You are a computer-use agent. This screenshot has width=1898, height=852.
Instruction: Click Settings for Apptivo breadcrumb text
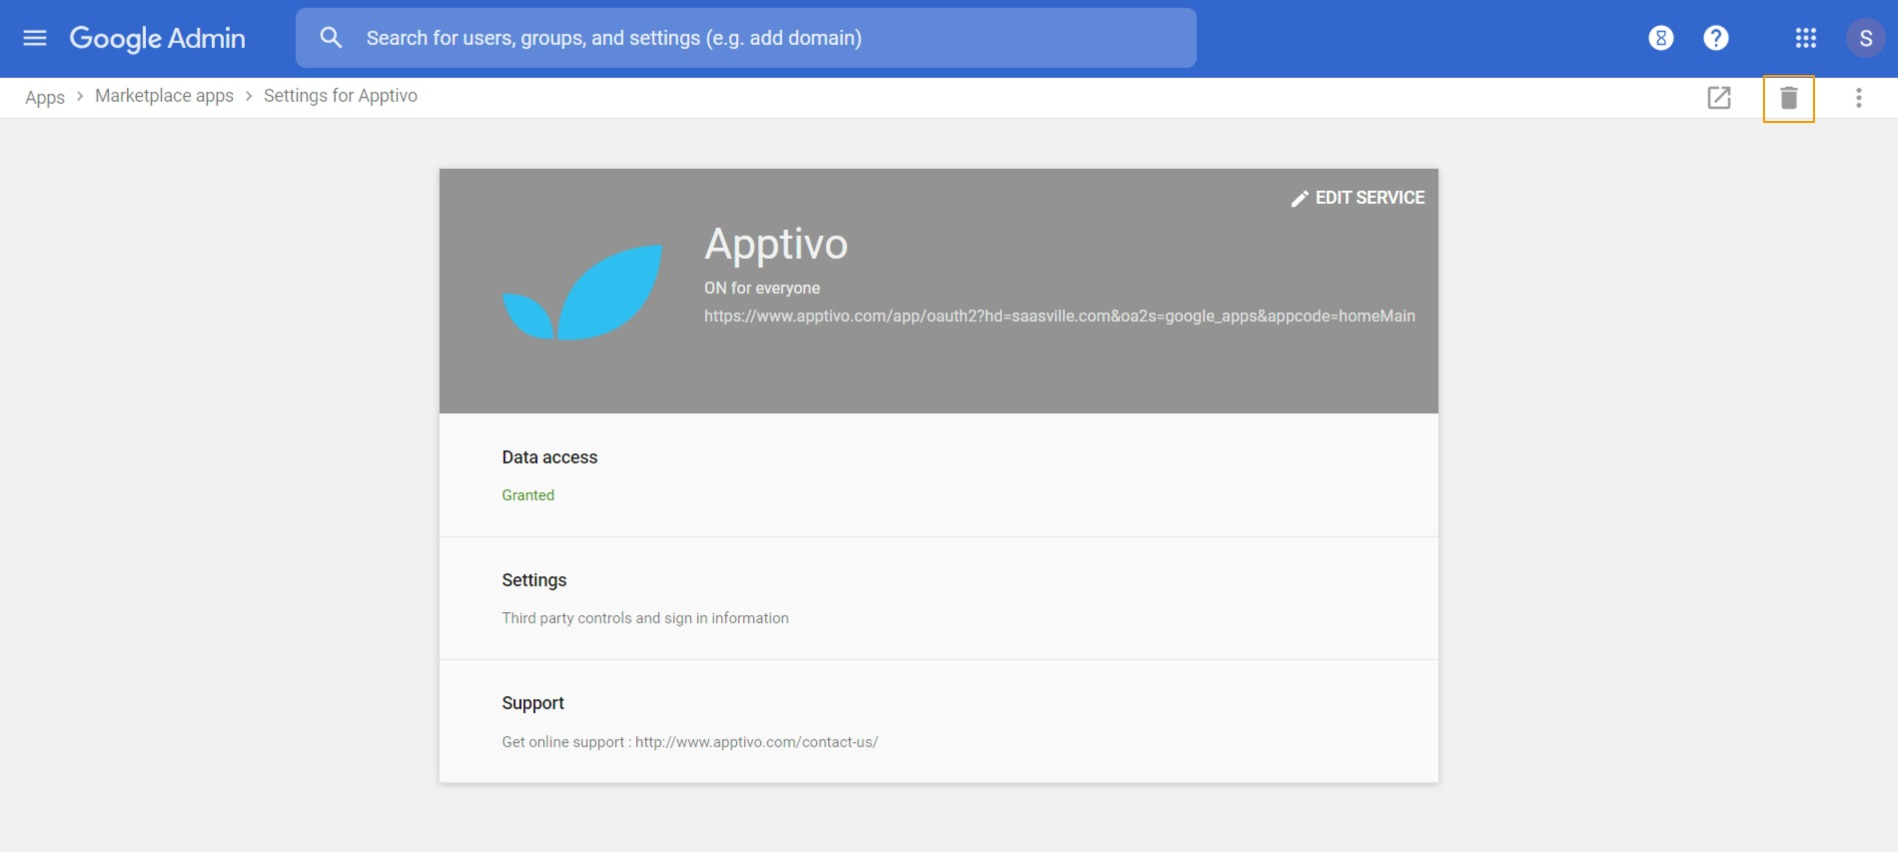pos(340,96)
